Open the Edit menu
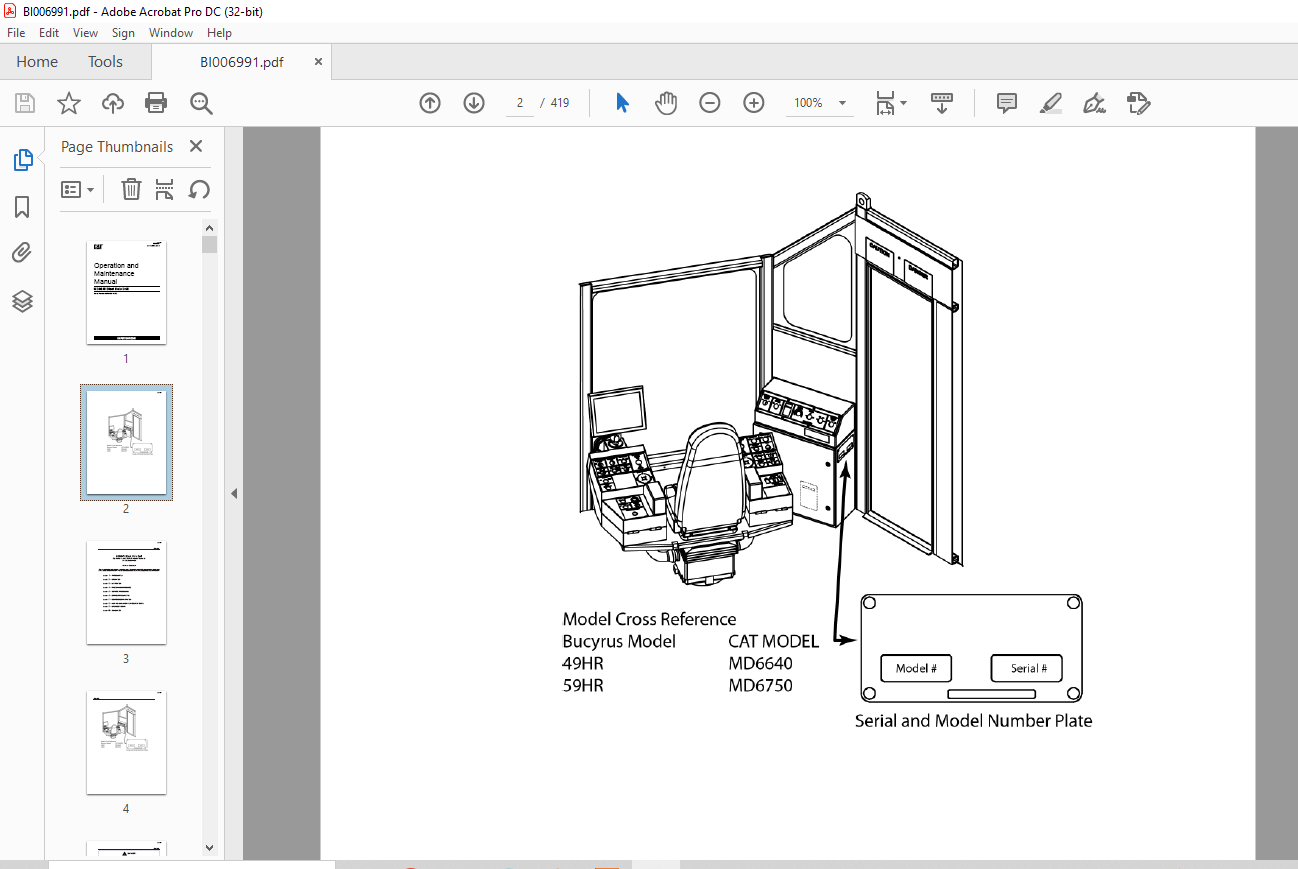Image resolution: width=1298 pixels, height=869 pixels. coord(49,33)
